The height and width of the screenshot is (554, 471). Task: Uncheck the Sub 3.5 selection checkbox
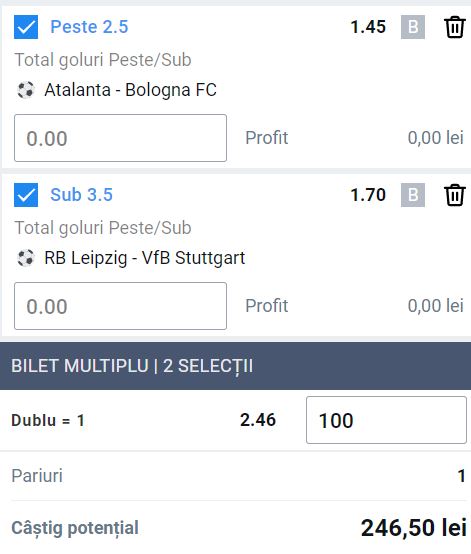(x=26, y=195)
